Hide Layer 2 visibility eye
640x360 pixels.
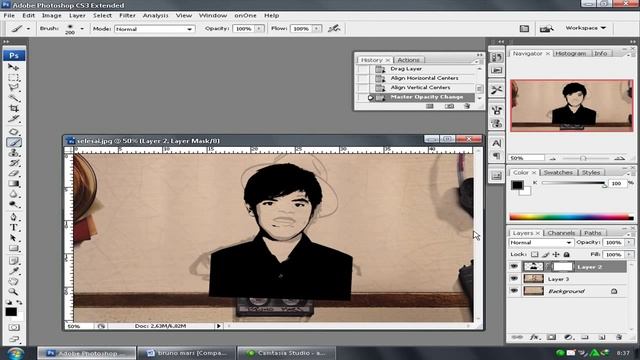tap(514, 267)
